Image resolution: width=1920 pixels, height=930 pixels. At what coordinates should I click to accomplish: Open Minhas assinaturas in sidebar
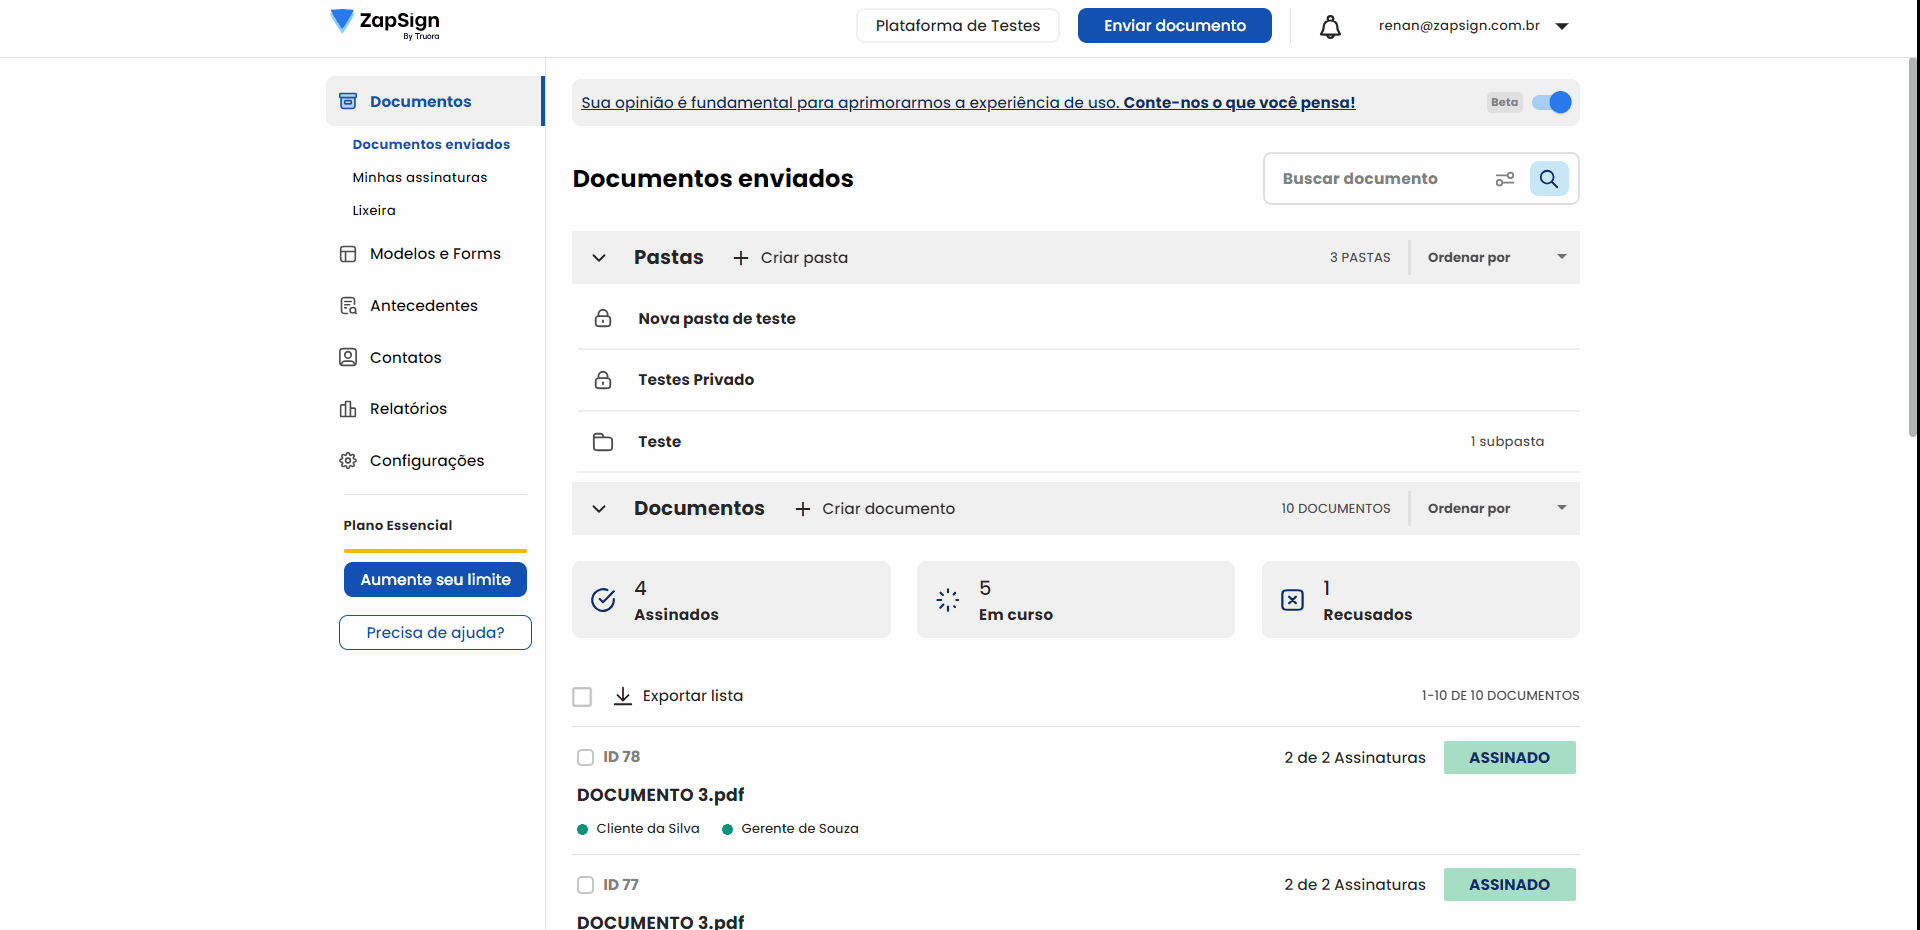click(420, 177)
